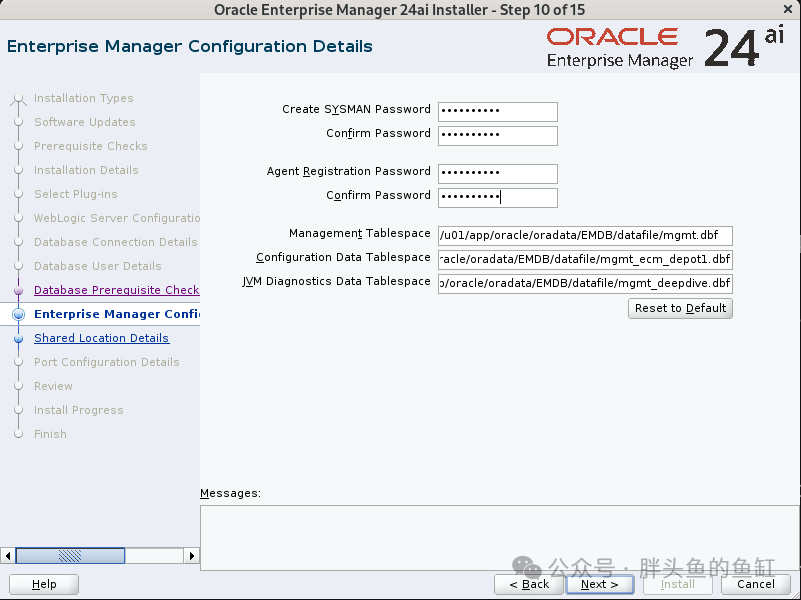Cancel the Enterprise Manager installation
The image size is (801, 600).
pos(756,584)
